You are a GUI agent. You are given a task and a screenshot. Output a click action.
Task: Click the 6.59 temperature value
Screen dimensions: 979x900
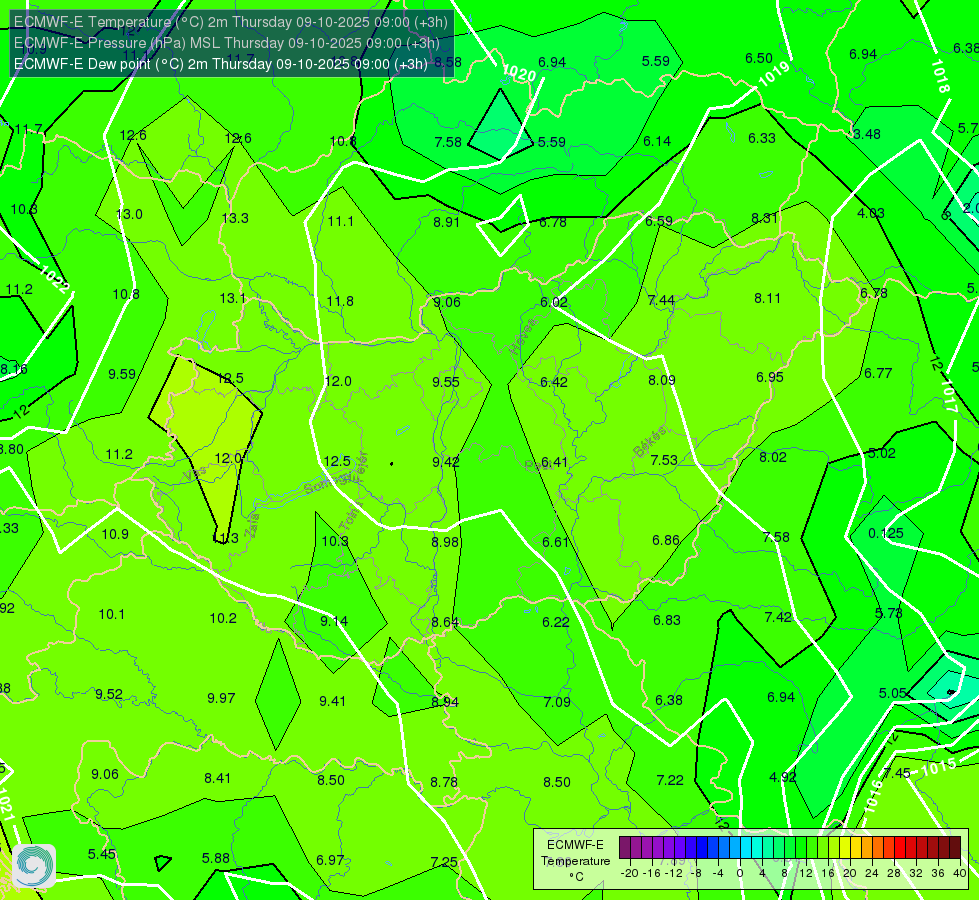659,221
